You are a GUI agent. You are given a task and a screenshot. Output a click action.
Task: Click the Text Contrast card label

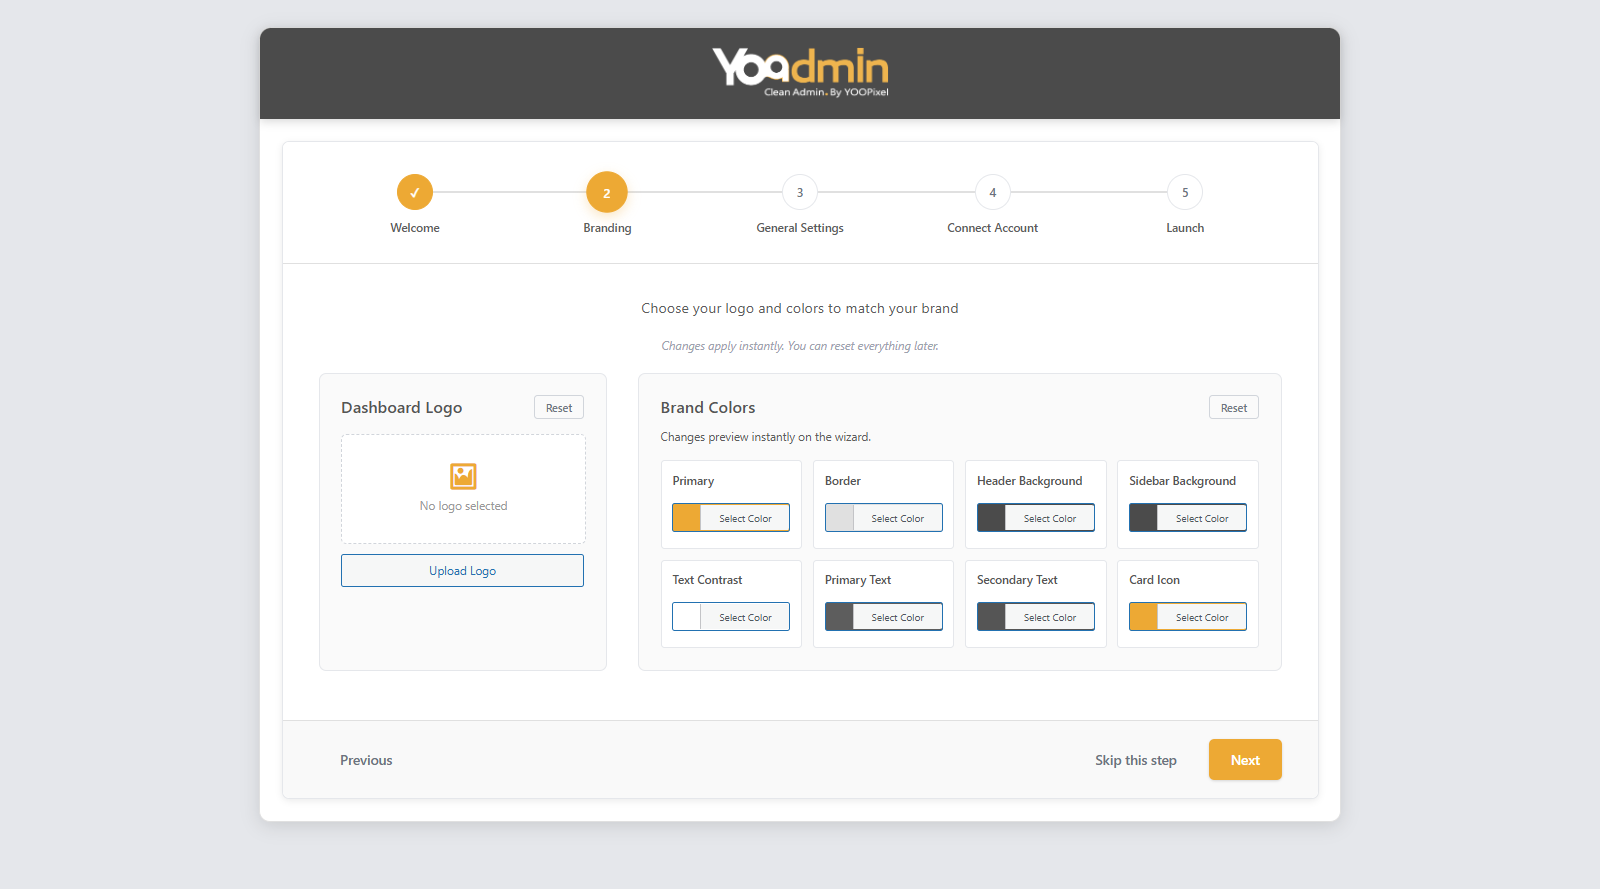707,580
